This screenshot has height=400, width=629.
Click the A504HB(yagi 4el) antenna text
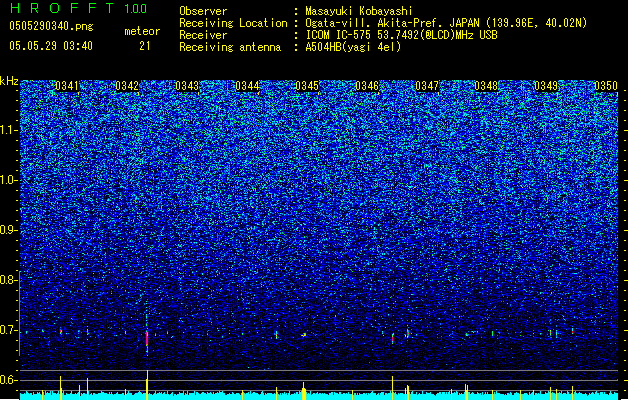coord(353,47)
